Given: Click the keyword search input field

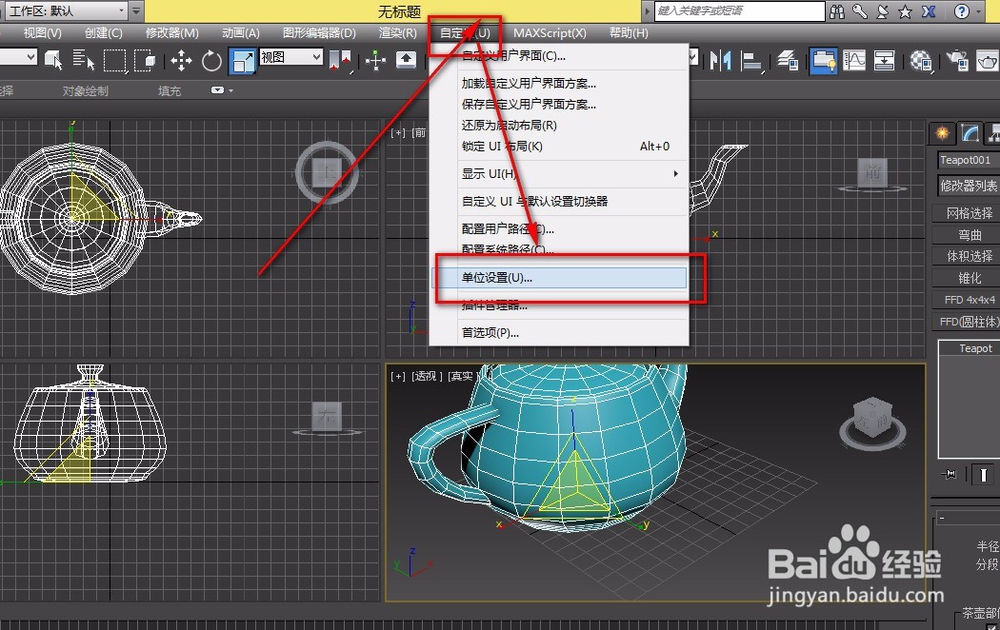Looking at the screenshot, I should coord(740,11).
